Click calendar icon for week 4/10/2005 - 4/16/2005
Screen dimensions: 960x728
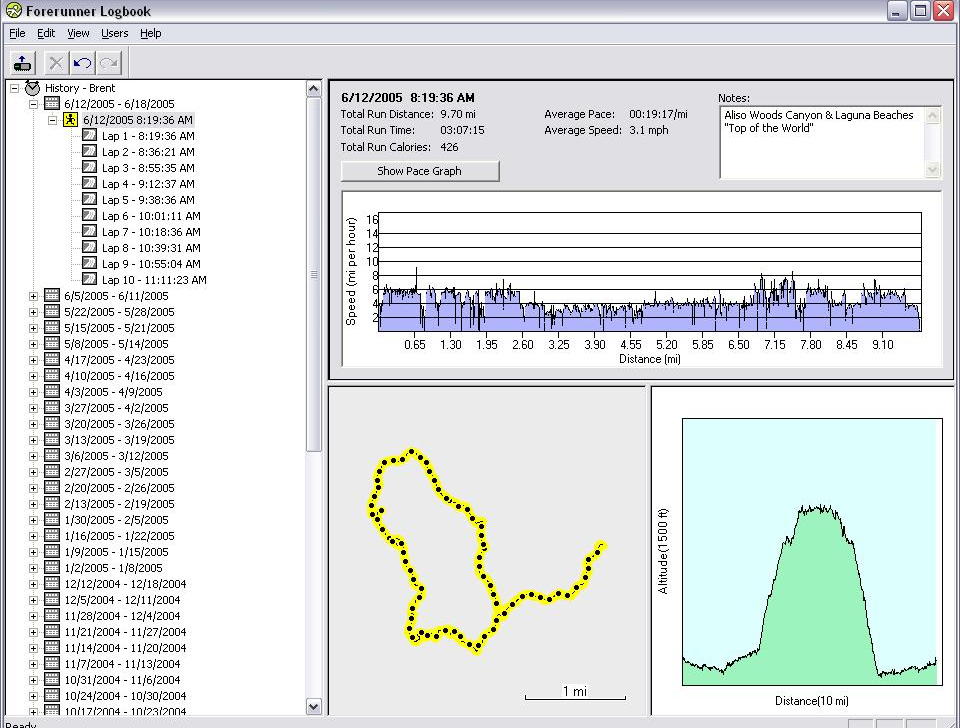pyautogui.click(x=52, y=375)
